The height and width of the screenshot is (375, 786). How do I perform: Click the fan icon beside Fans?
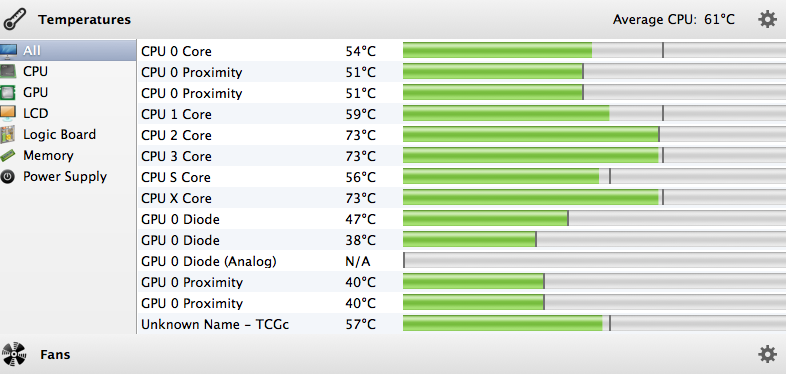click(x=14, y=354)
